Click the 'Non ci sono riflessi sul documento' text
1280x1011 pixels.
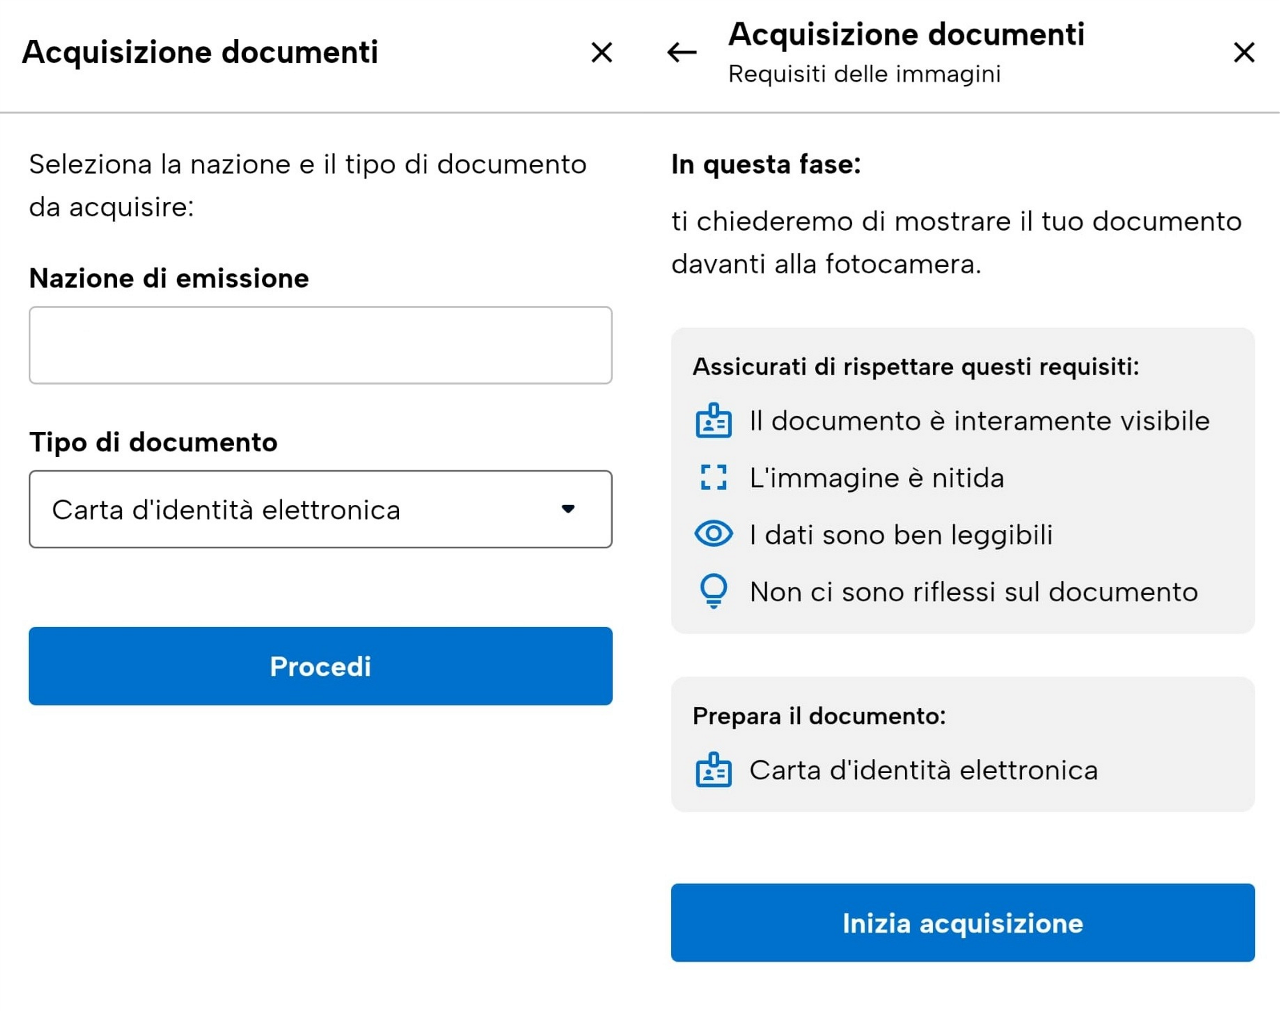click(x=974, y=592)
